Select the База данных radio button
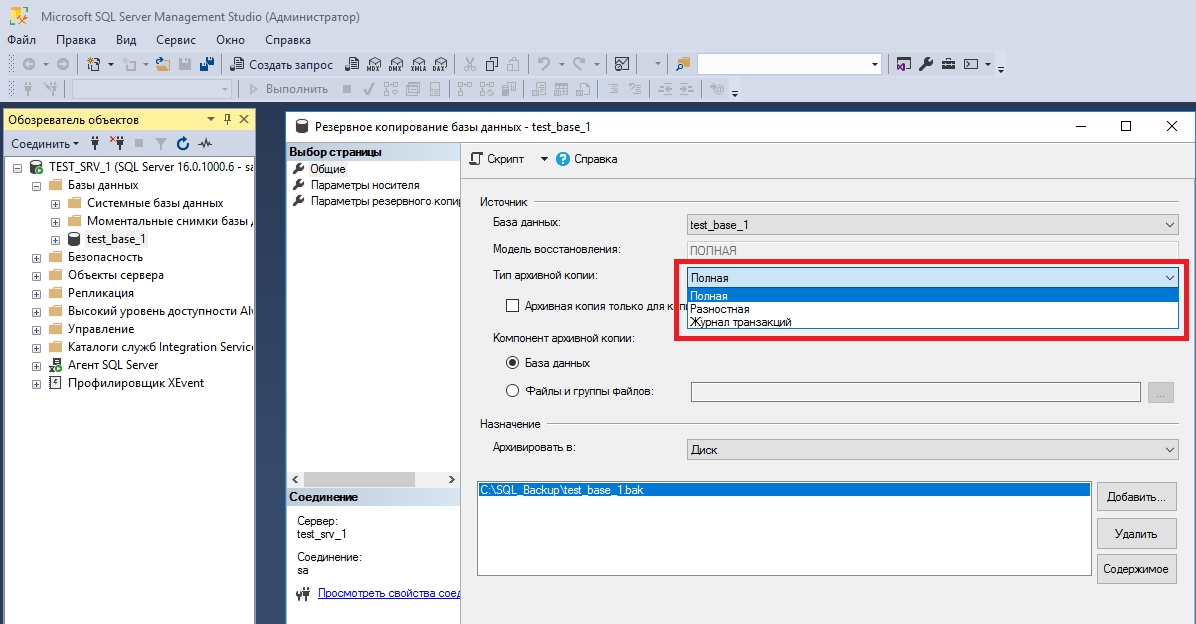Viewport: 1196px width, 624px height. pyautogui.click(x=513, y=363)
